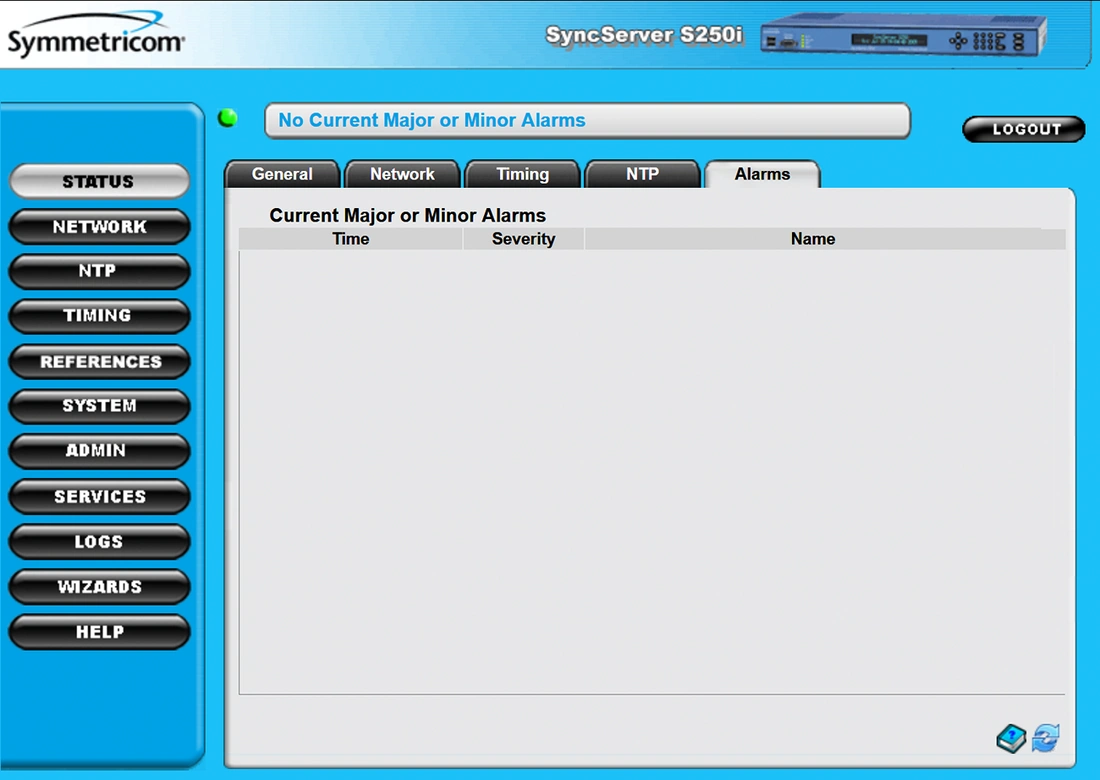The image size is (1100, 780).
Task: Click the LOGOUT button
Action: [1024, 129]
